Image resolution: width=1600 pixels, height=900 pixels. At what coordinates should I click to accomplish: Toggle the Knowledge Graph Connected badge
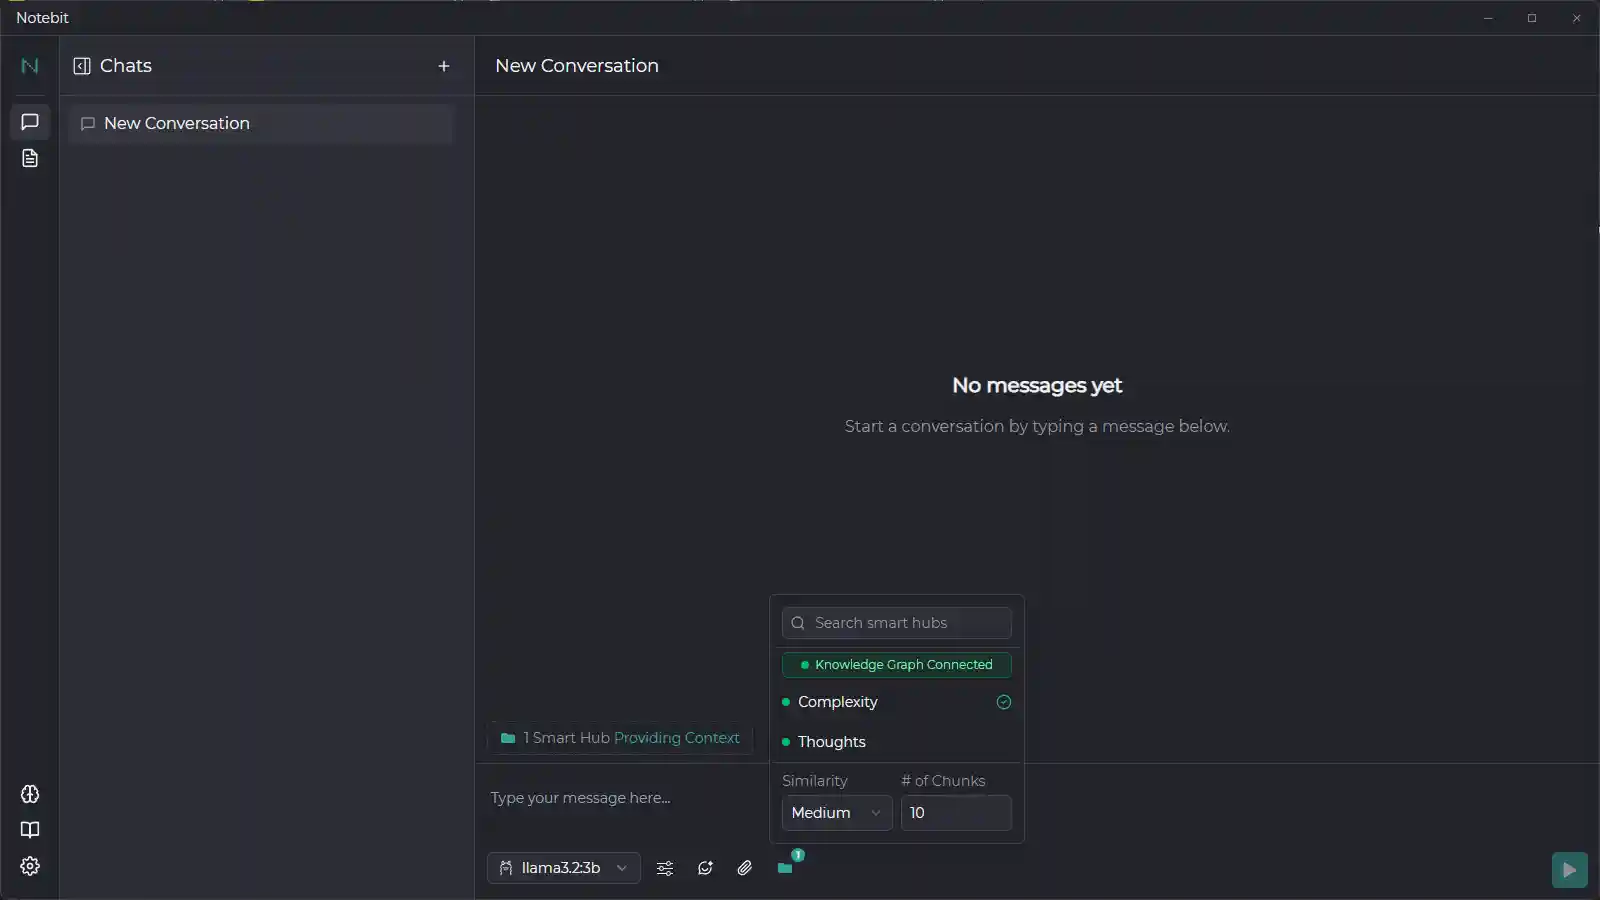click(896, 665)
